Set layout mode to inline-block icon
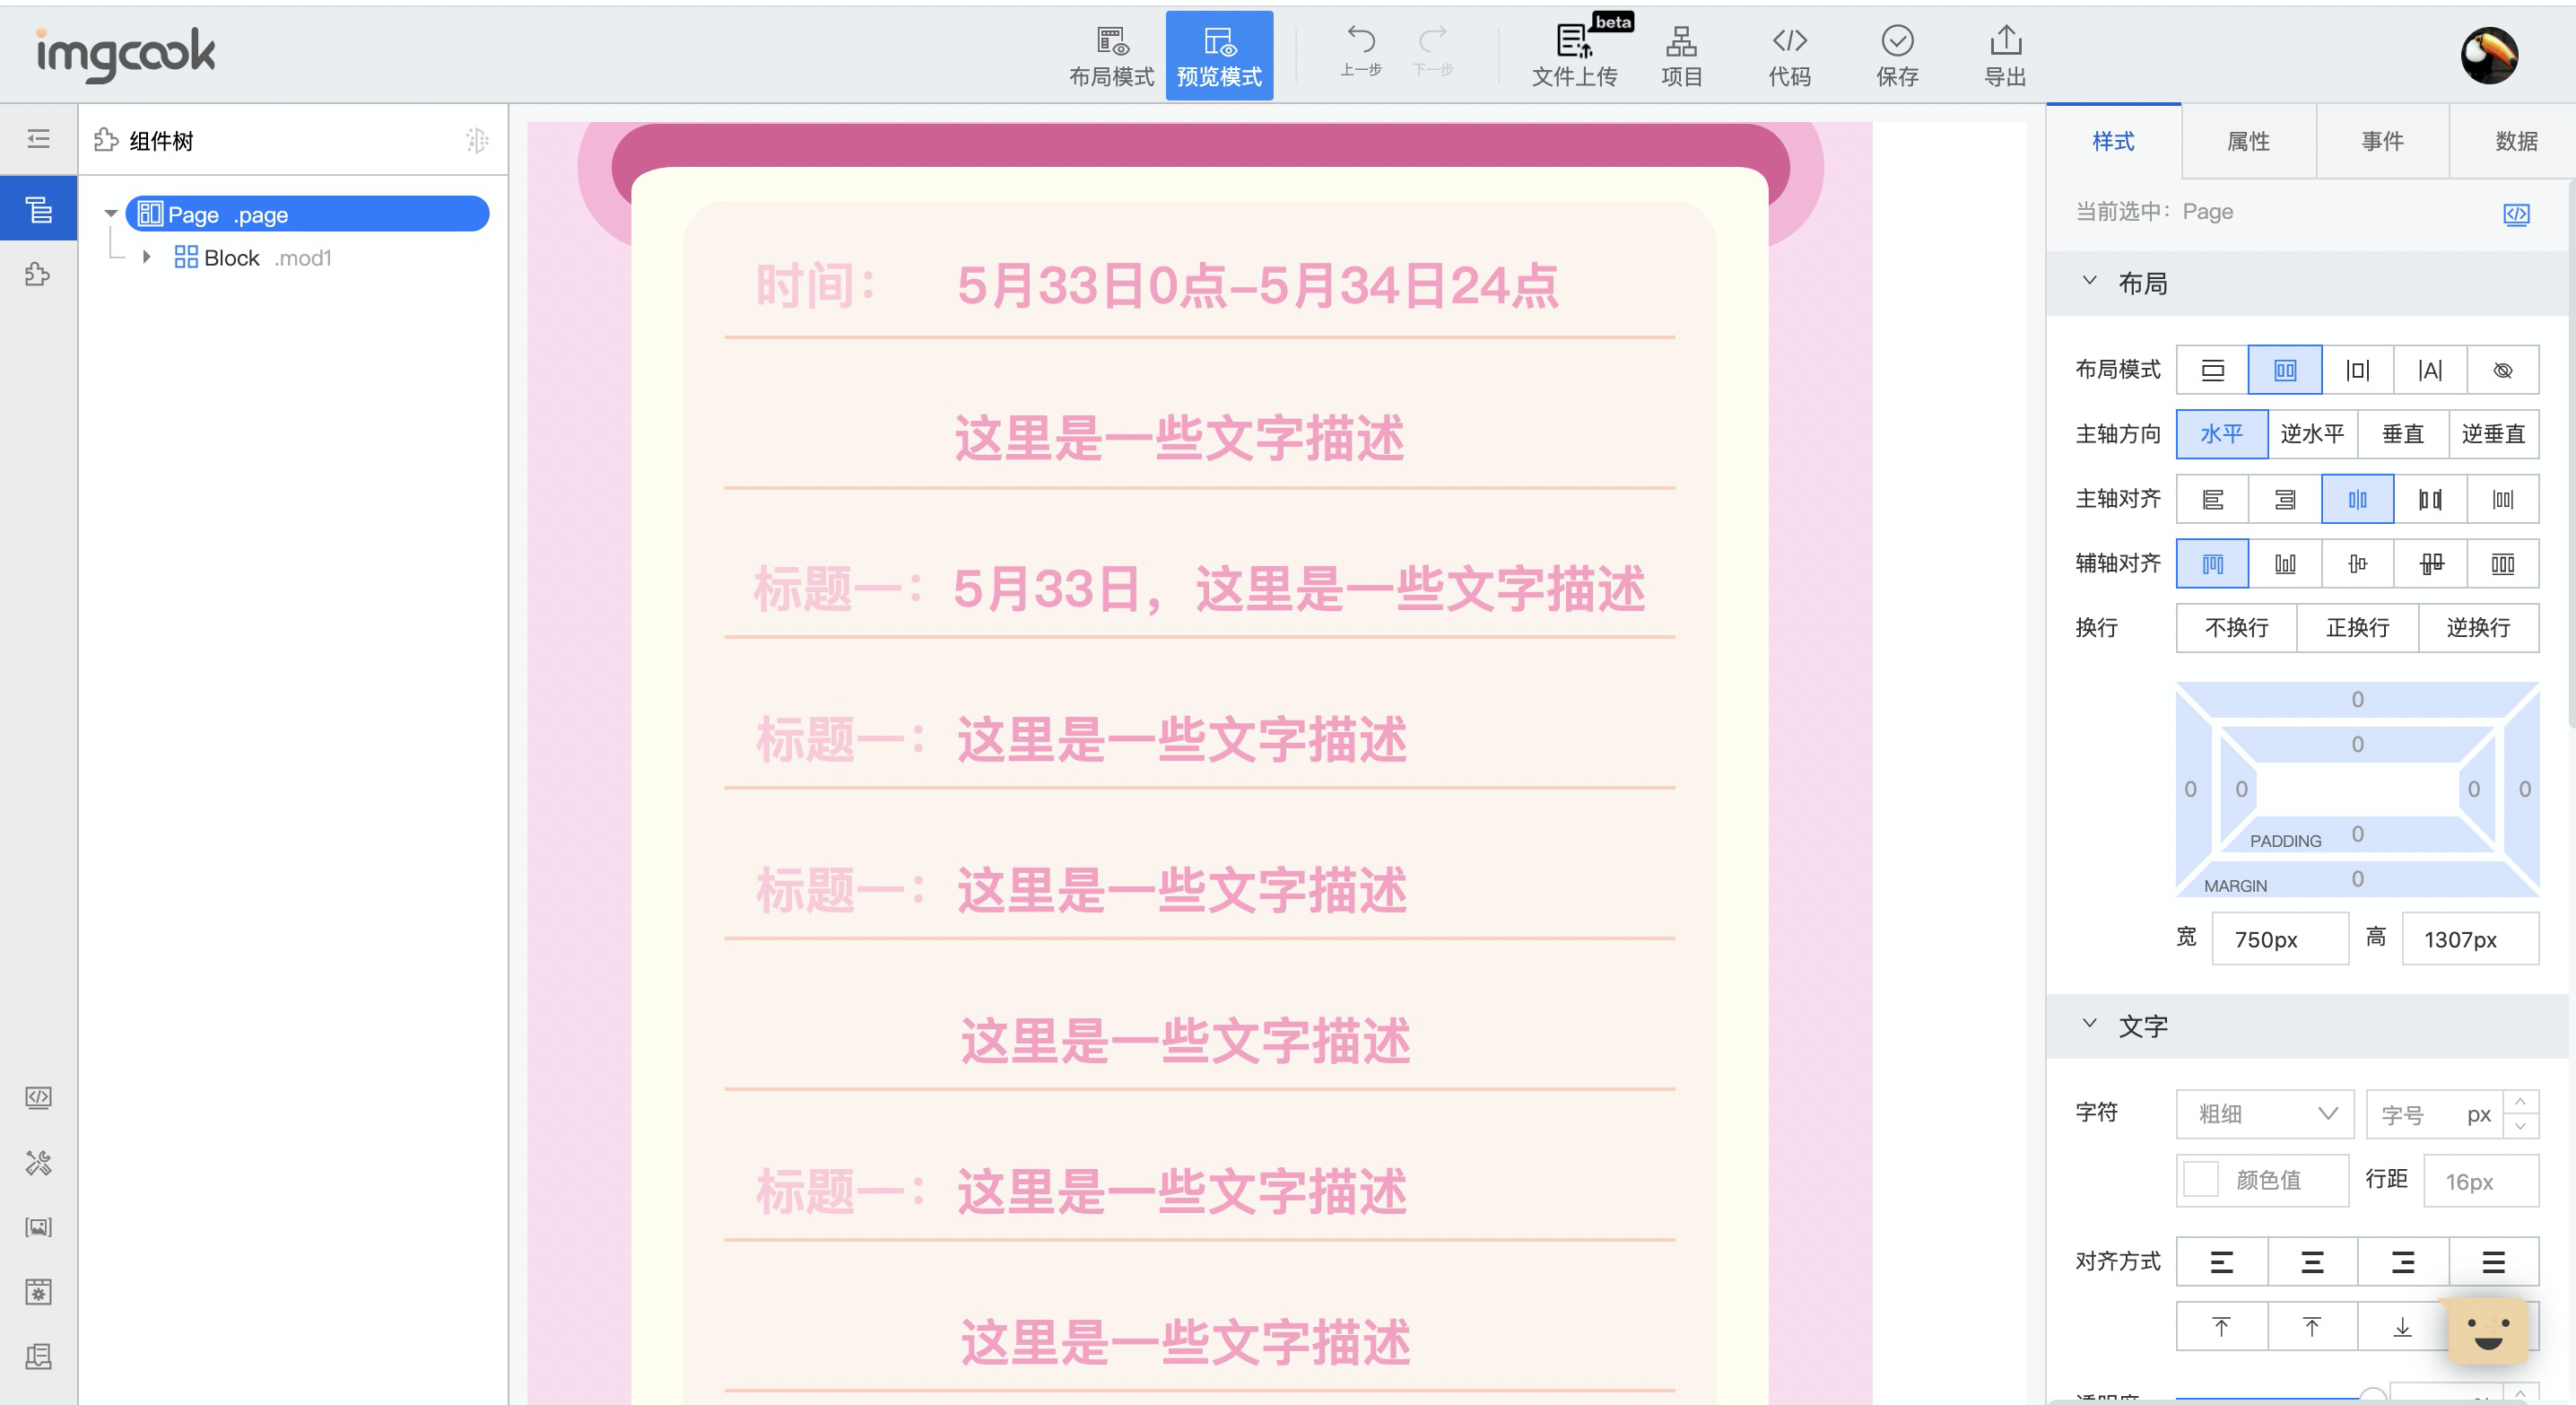 tap(2357, 370)
